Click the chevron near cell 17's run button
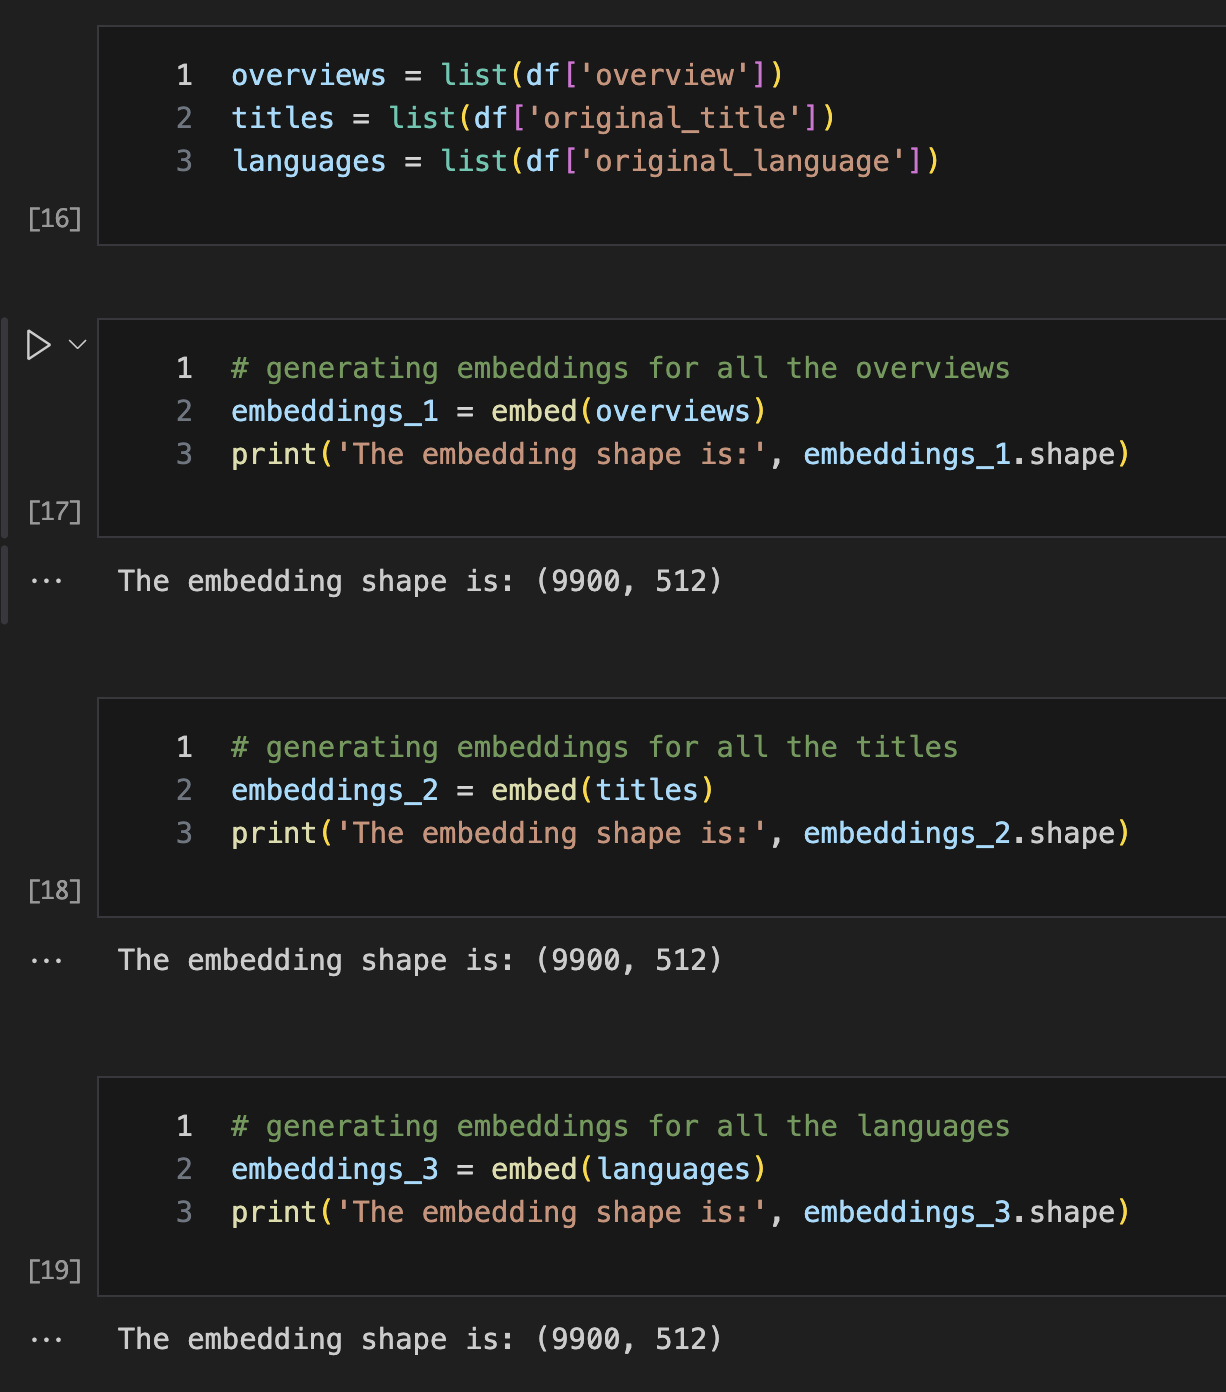 (x=75, y=344)
